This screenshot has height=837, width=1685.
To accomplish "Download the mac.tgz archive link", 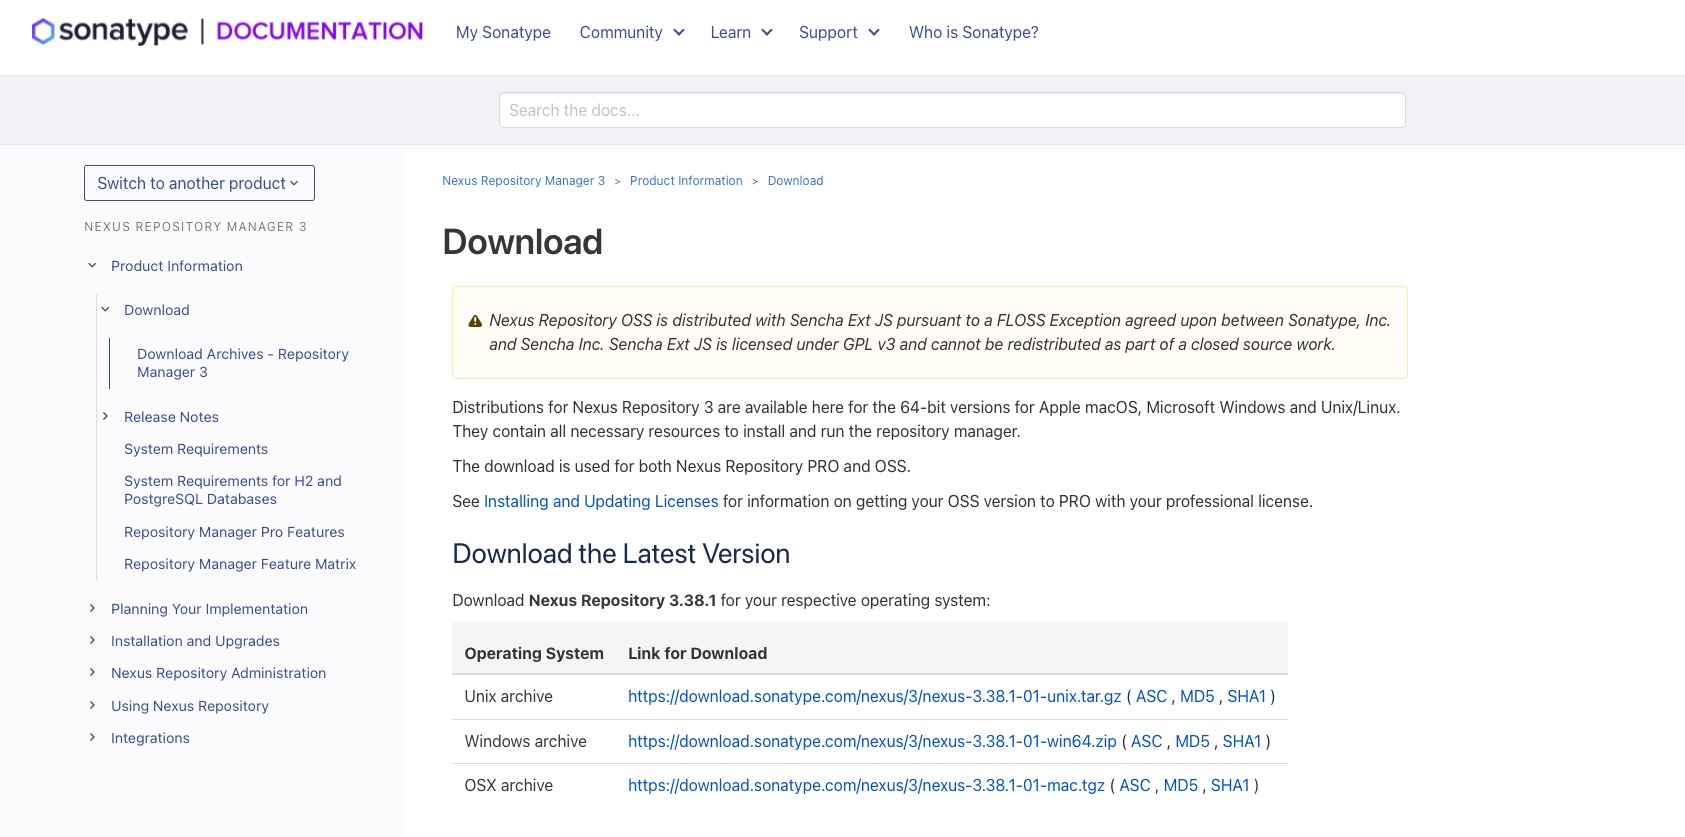I will point(866,785).
